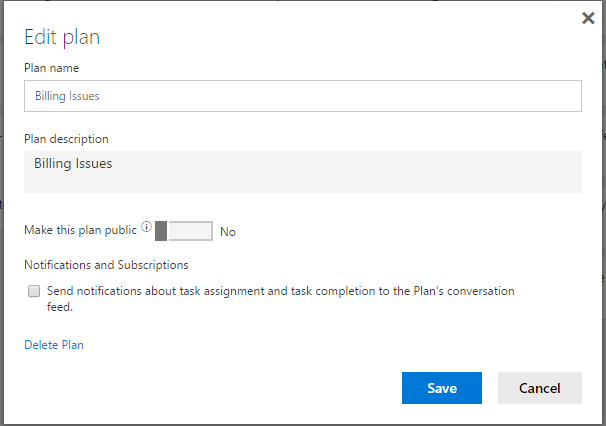Click the "Edit plan" dialog title
The height and width of the screenshot is (426, 606).
point(62,38)
